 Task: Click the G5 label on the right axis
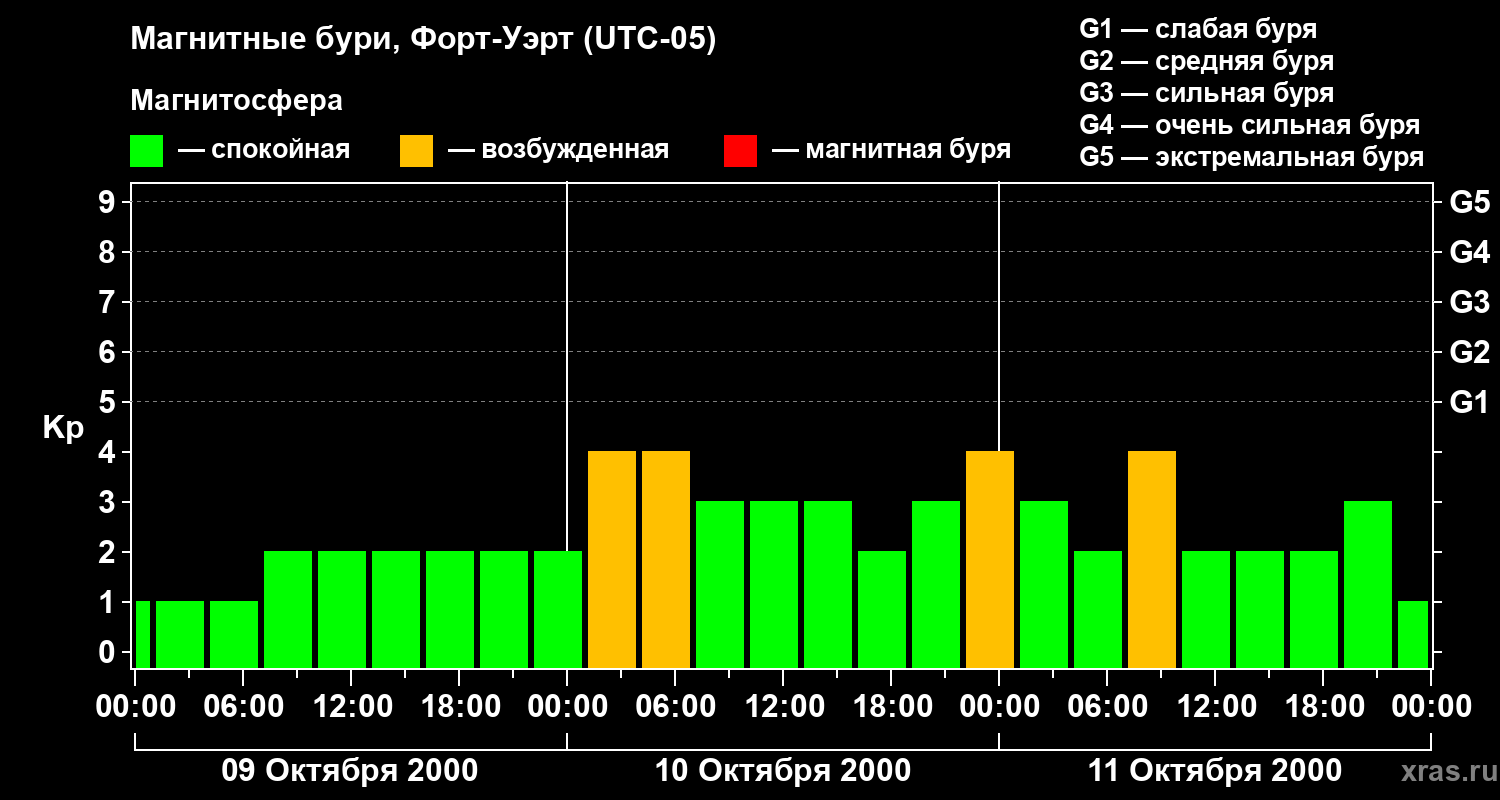pos(1469,202)
